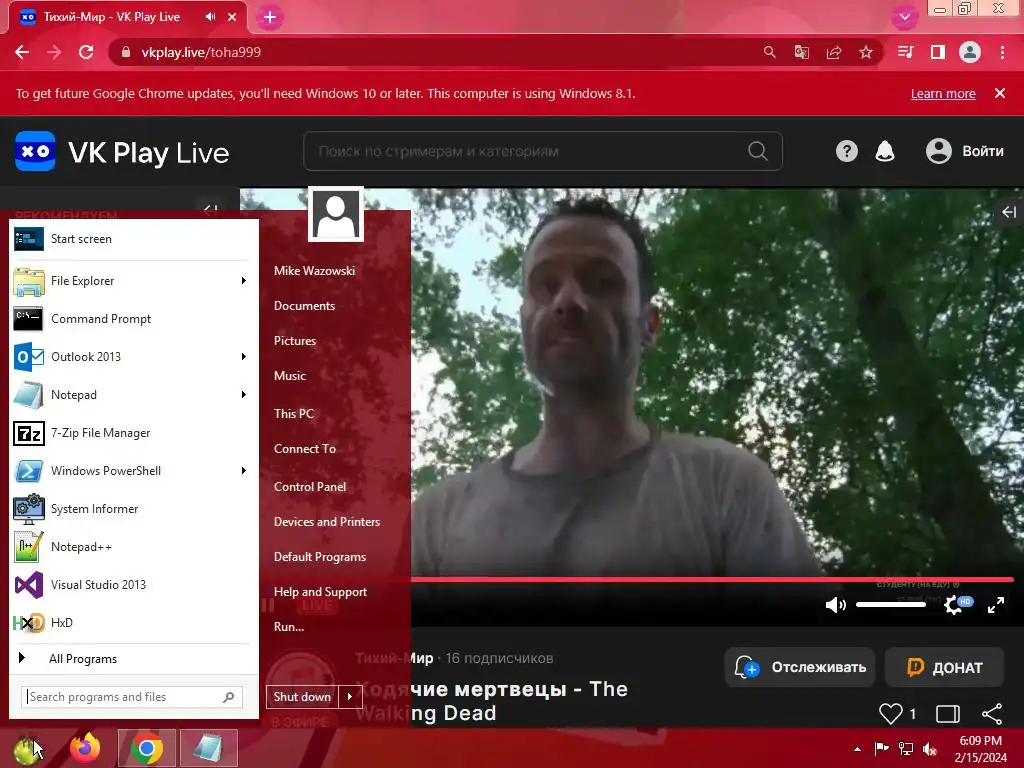The image size is (1024, 768).
Task: Open Devices and Printers
Action: click(327, 522)
